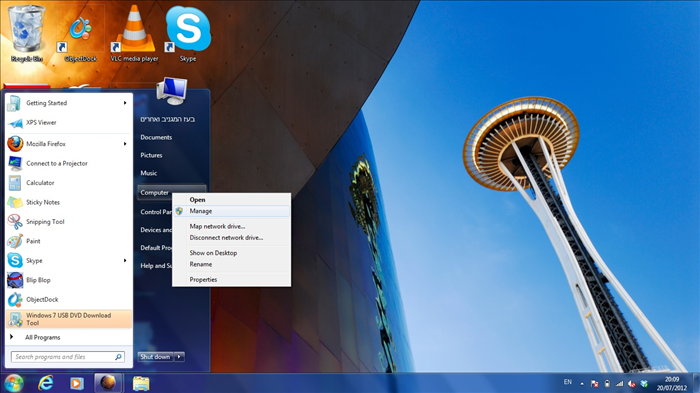This screenshot has width=700, height=393.
Task: Expand the Mozilla Firefox jump list arrow
Action: coord(125,144)
